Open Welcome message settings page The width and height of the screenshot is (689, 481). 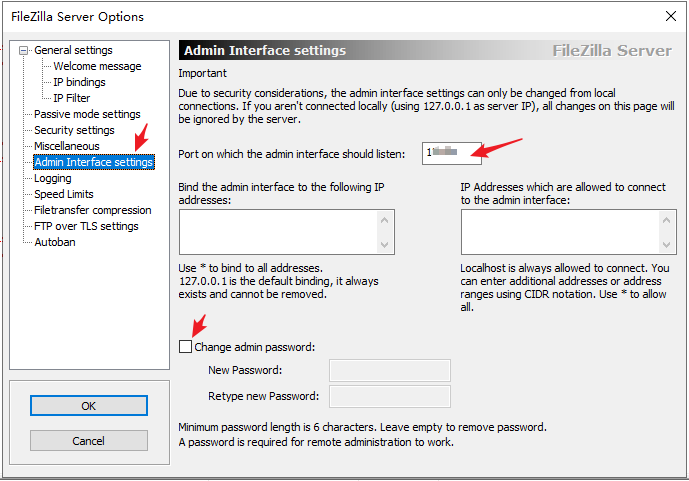97,66
